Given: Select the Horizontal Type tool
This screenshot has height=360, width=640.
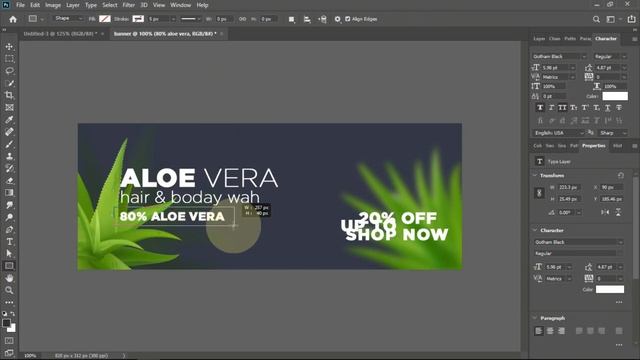Looking at the screenshot, I should [x=9, y=242].
